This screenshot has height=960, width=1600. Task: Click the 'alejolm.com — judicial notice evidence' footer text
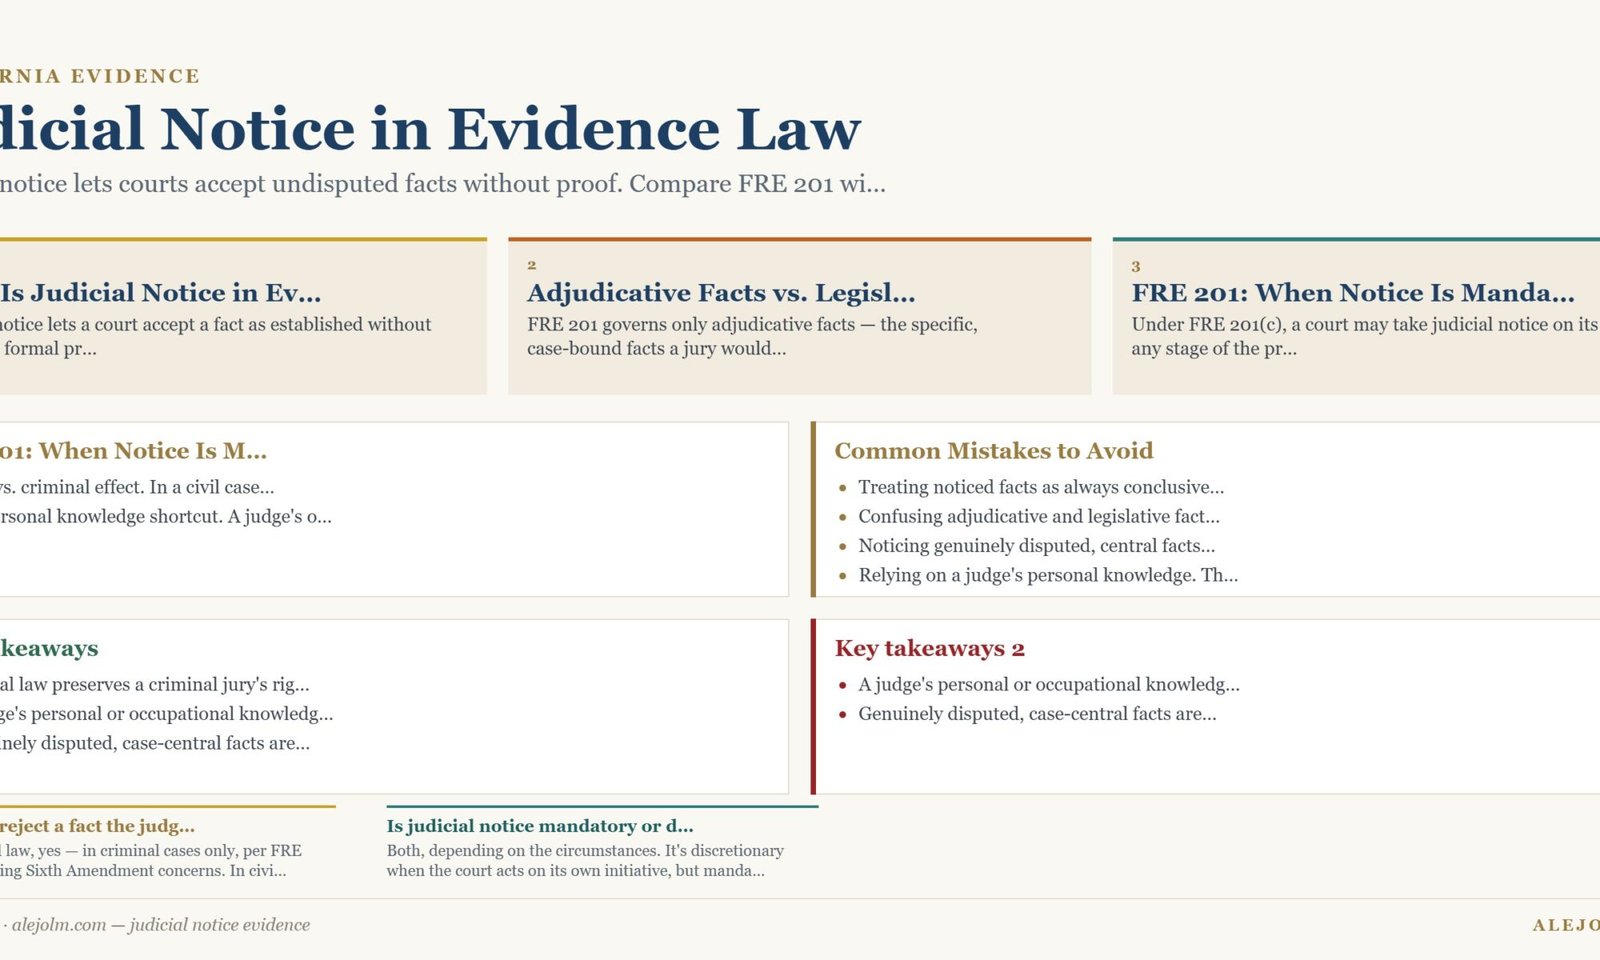[161, 925]
